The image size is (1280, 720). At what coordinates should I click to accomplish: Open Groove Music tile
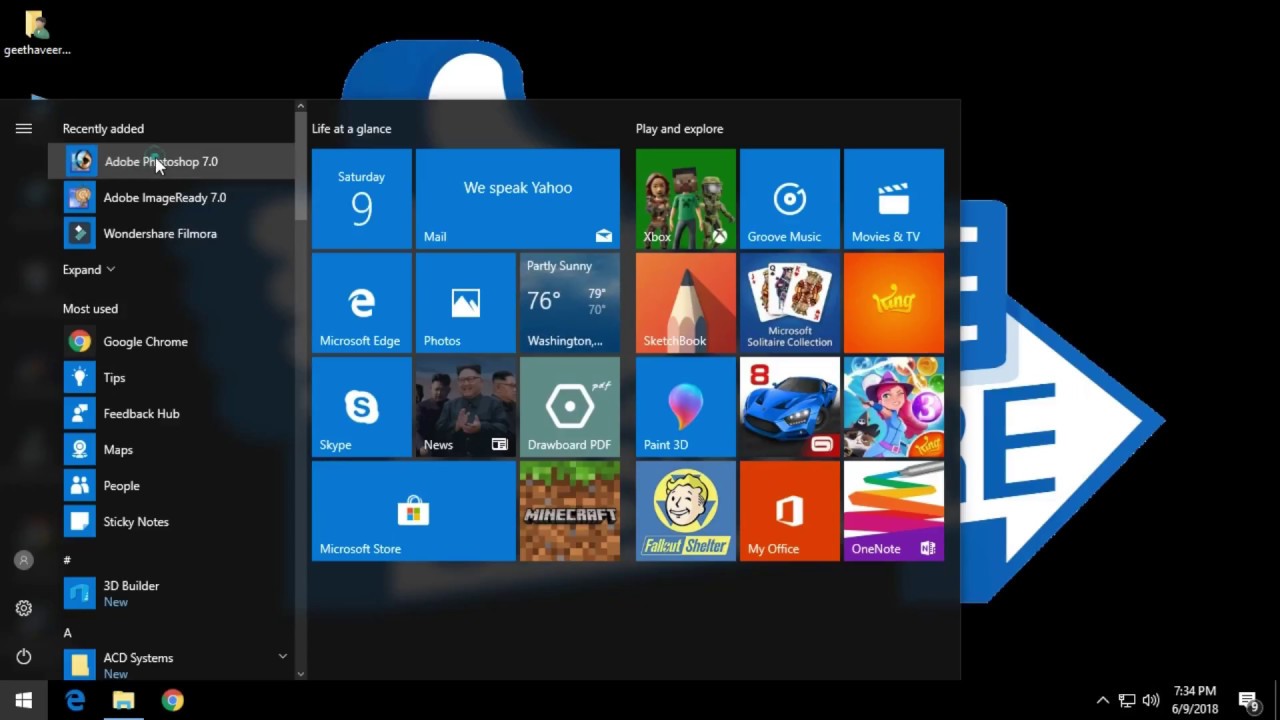point(790,199)
